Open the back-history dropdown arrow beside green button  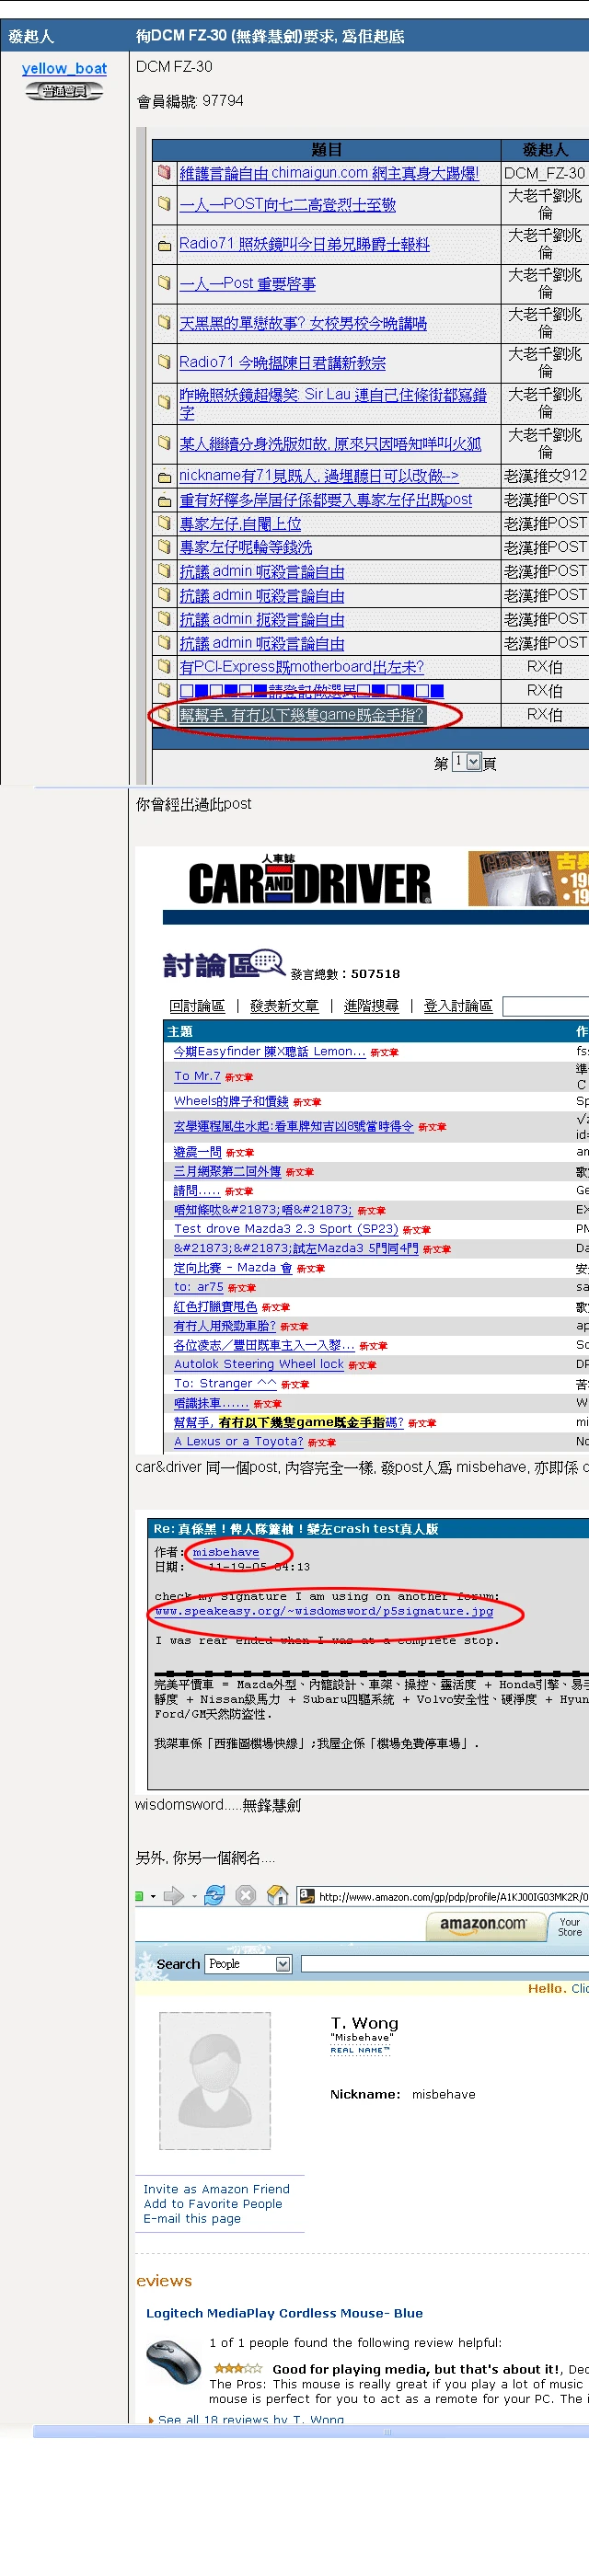click(153, 1896)
